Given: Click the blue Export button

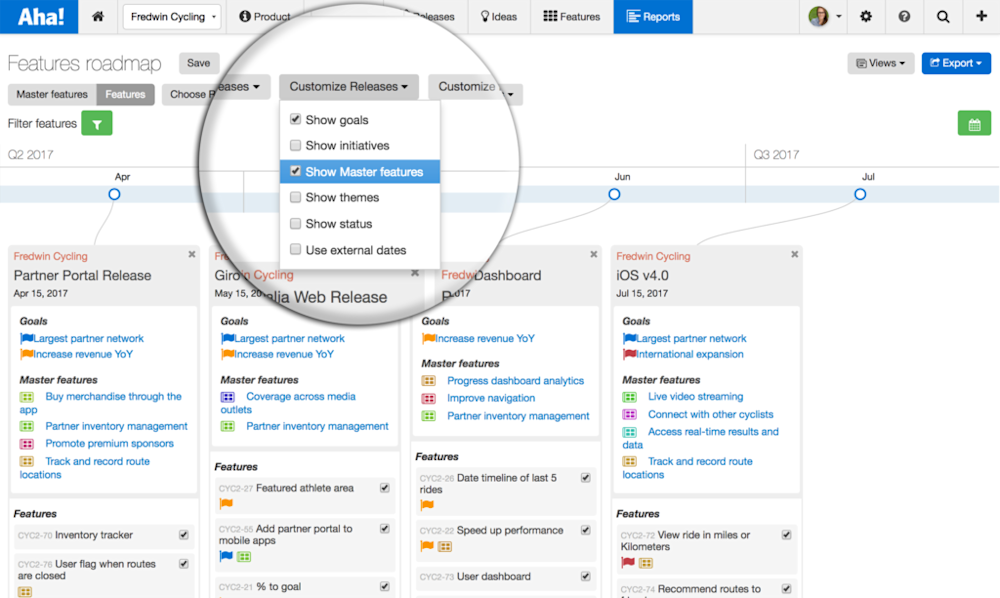Looking at the screenshot, I should (x=956, y=62).
